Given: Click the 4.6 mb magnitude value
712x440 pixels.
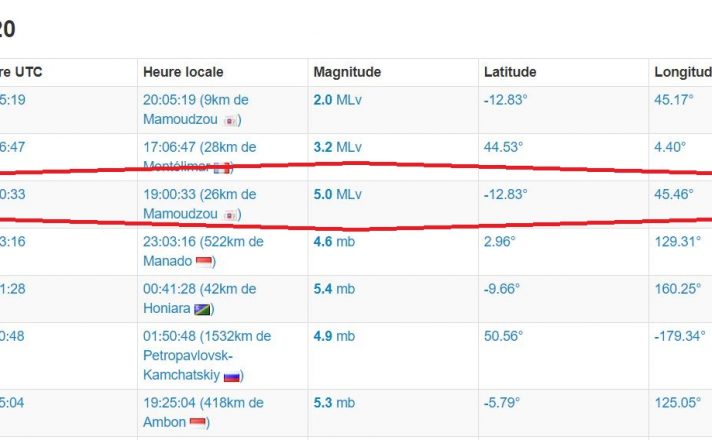Looking at the screenshot, I should pos(334,242).
